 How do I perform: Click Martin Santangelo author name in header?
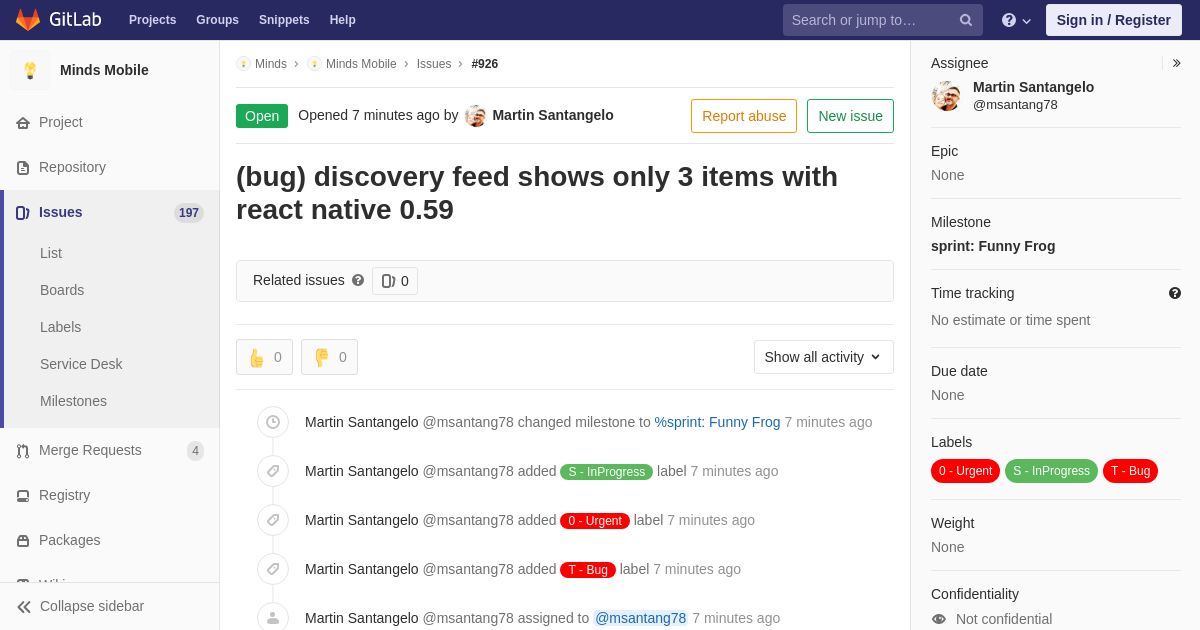[x=553, y=115]
